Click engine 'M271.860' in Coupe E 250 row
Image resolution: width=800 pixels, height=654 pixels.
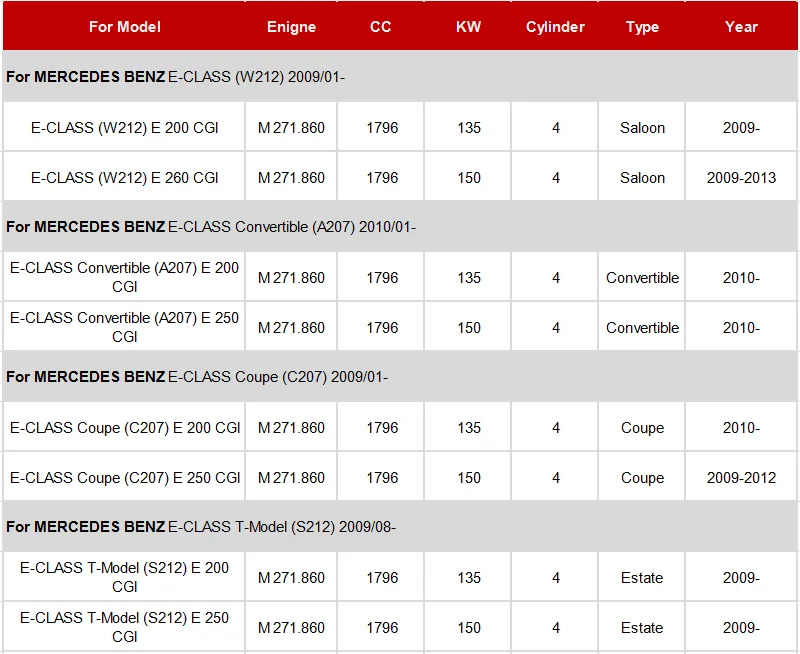(291, 477)
